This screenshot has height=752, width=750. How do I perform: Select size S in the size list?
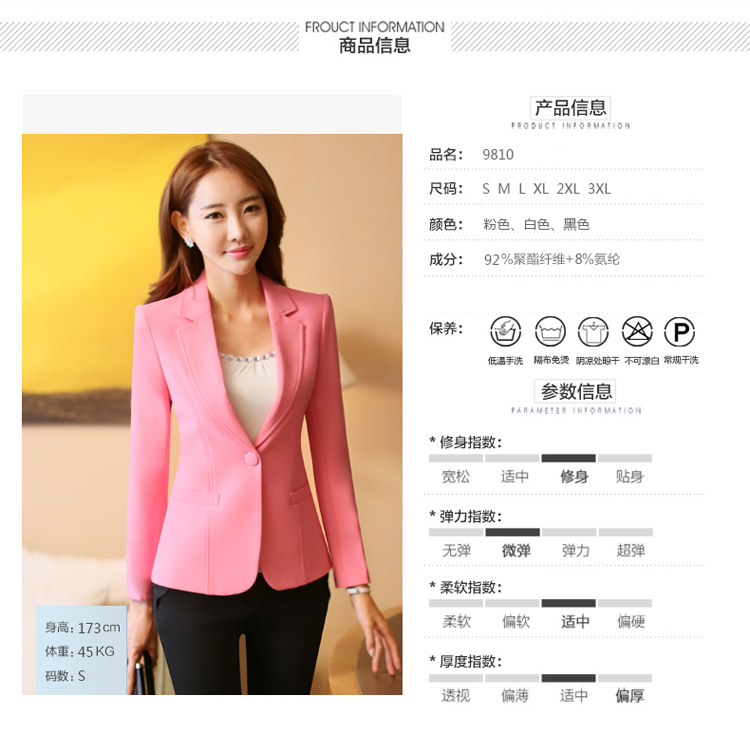click(486, 189)
